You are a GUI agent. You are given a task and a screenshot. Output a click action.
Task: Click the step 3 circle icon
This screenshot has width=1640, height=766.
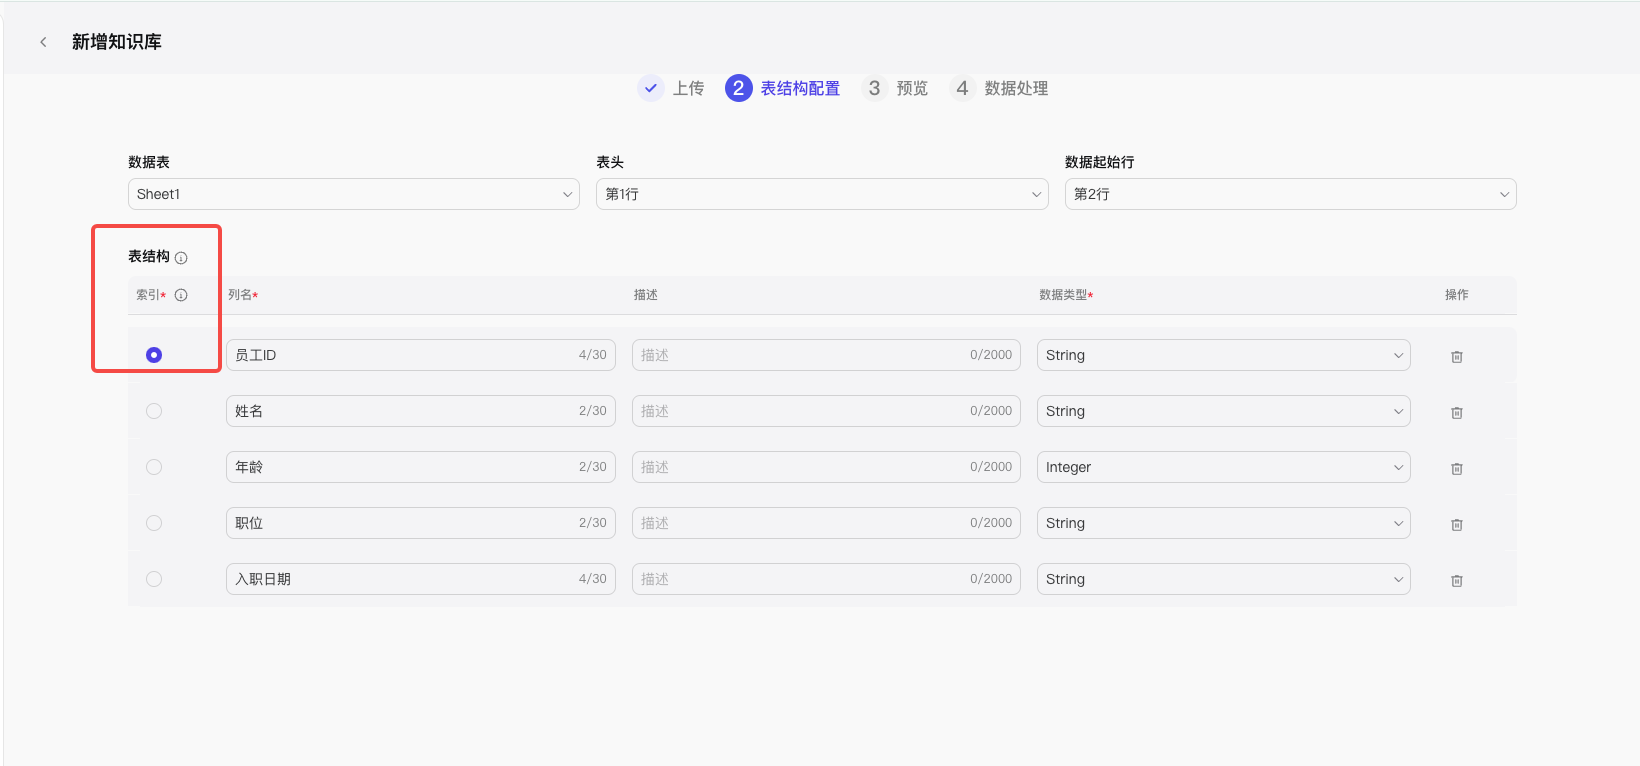point(874,88)
